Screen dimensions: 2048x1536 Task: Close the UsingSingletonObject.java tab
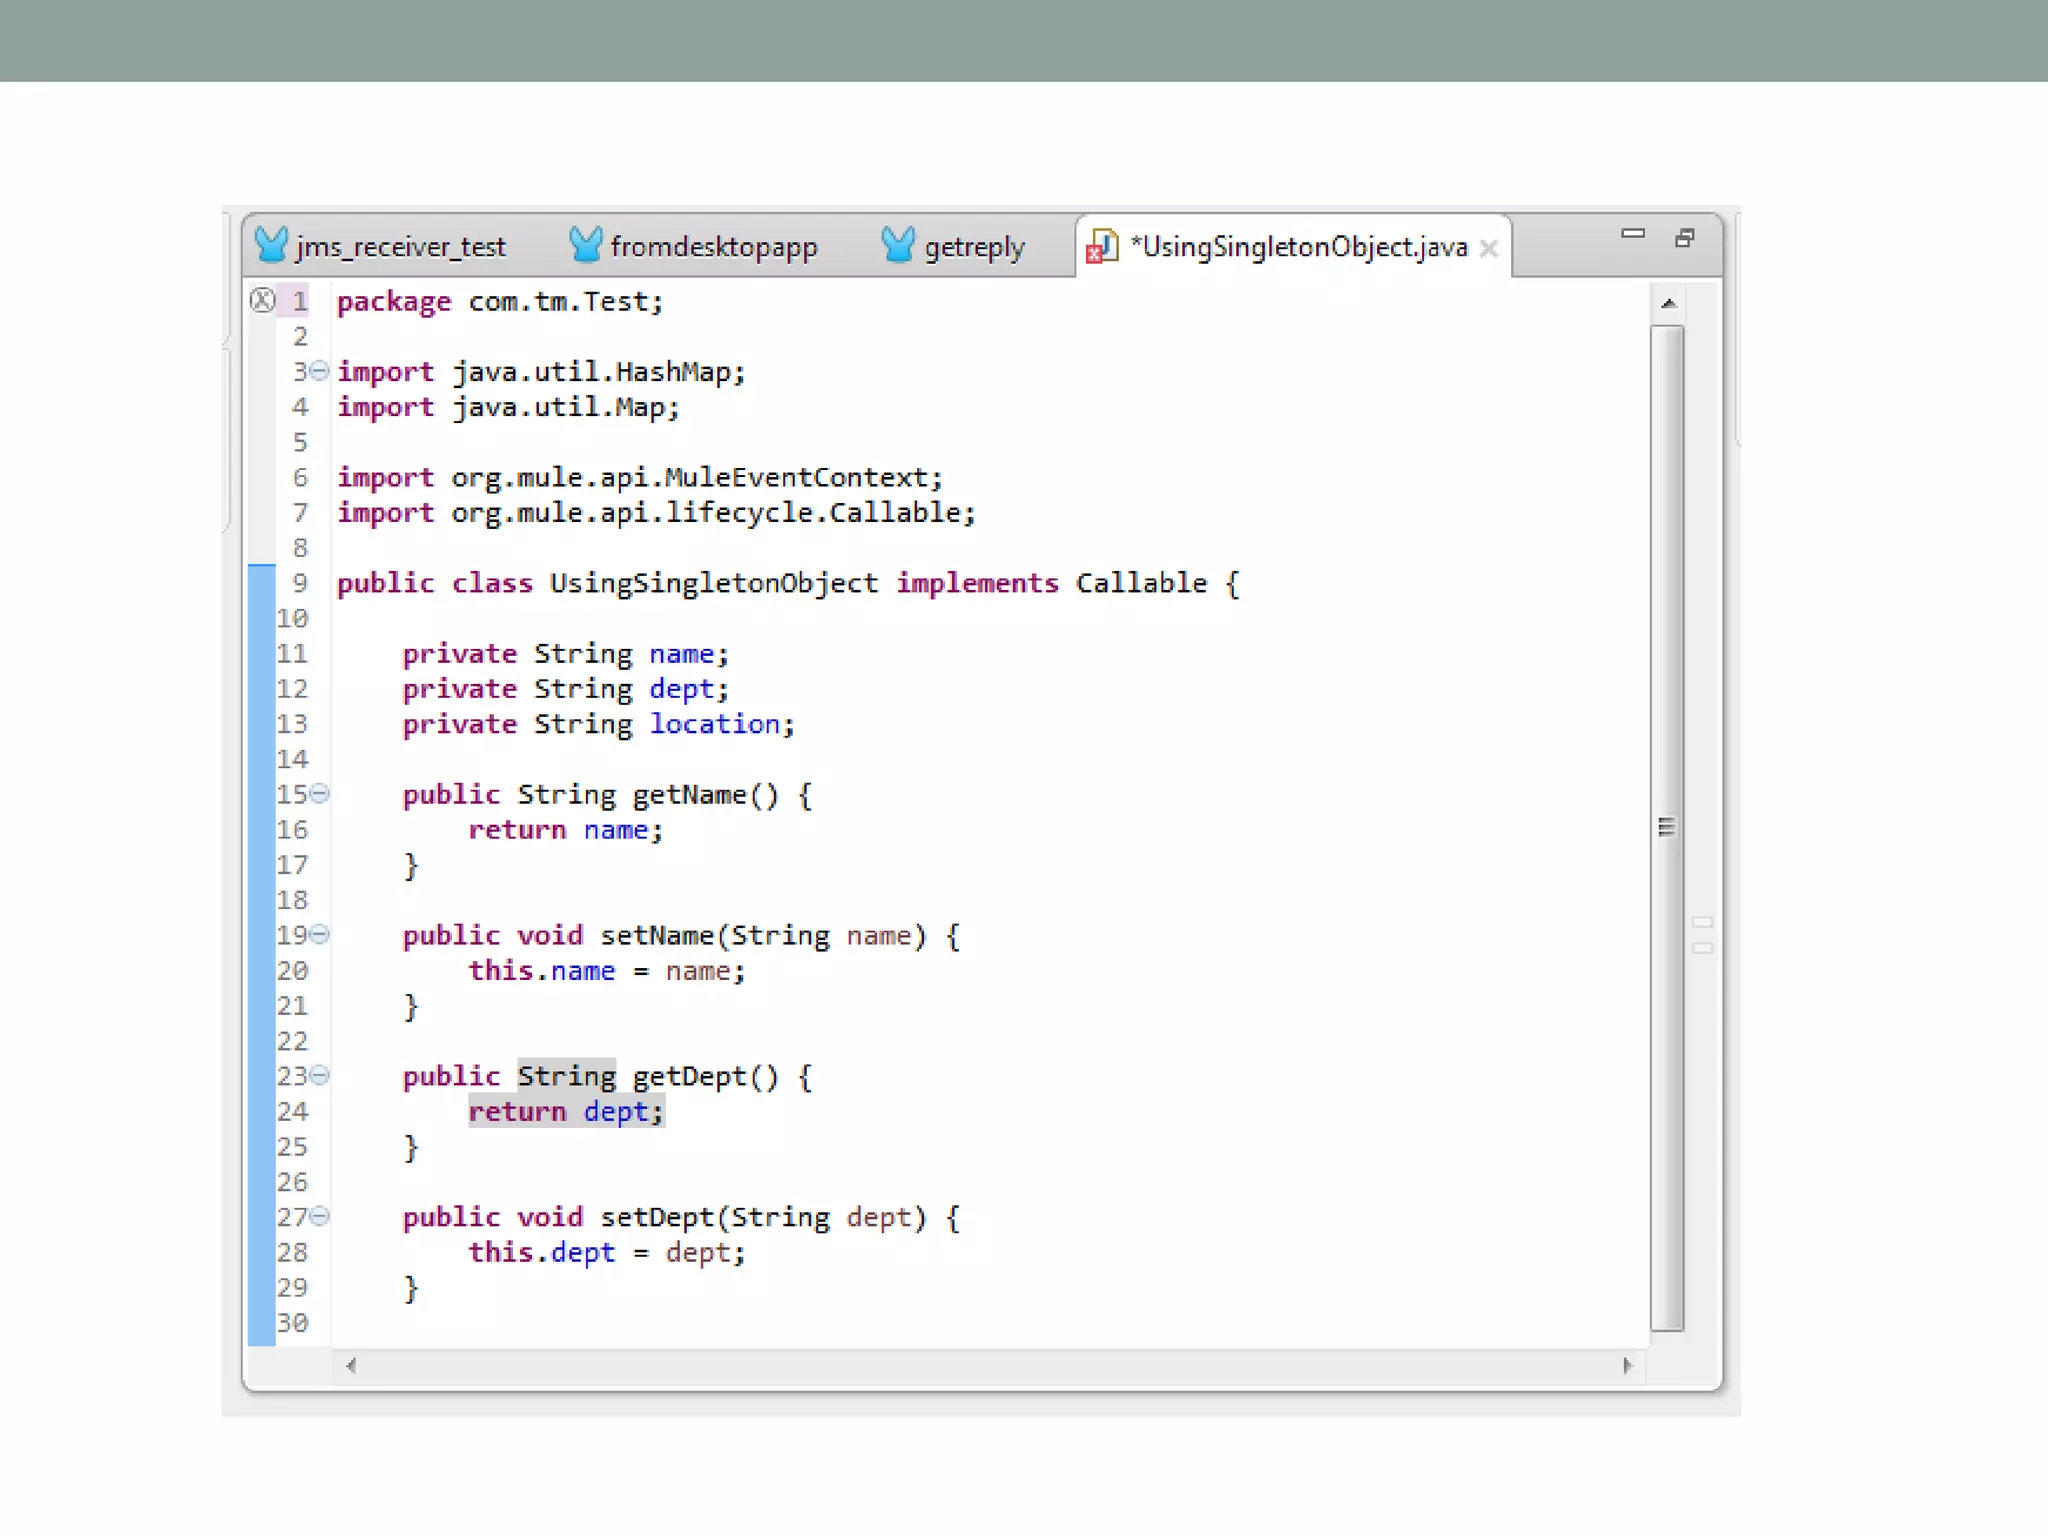click(x=1488, y=249)
